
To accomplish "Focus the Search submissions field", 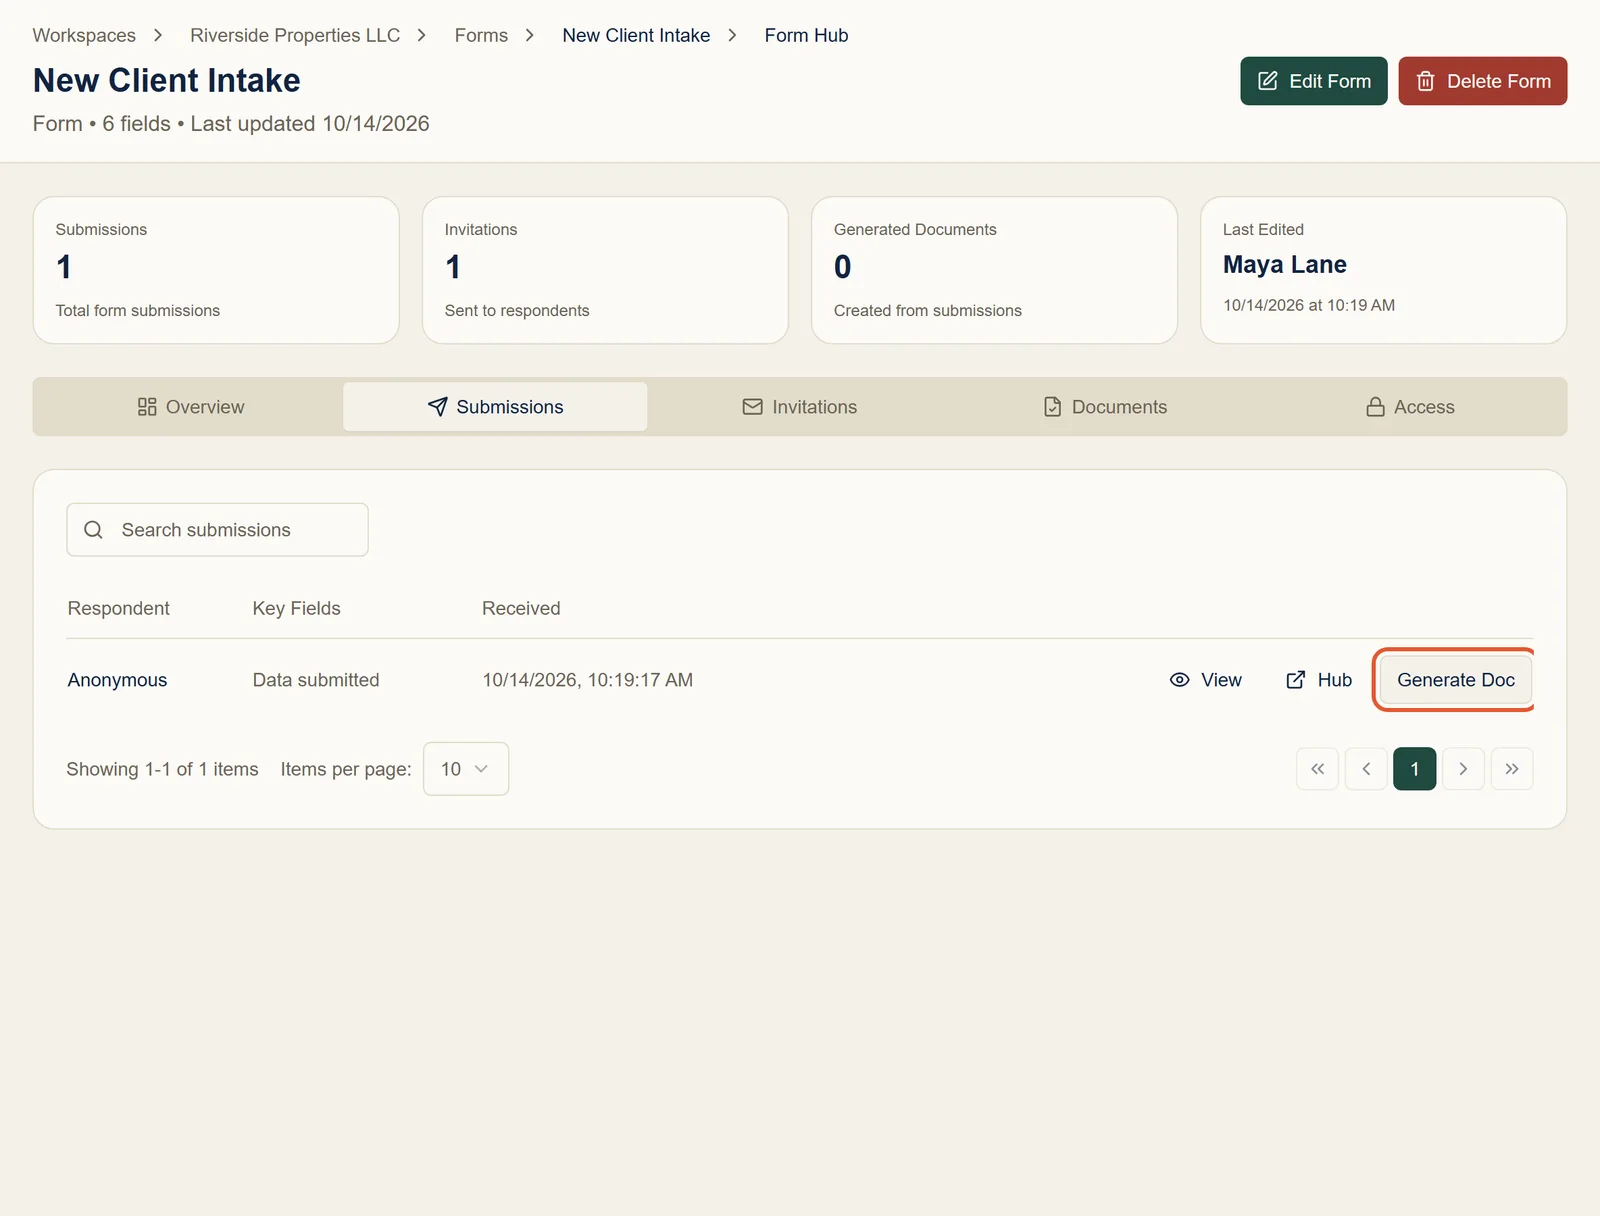I will (x=217, y=530).
